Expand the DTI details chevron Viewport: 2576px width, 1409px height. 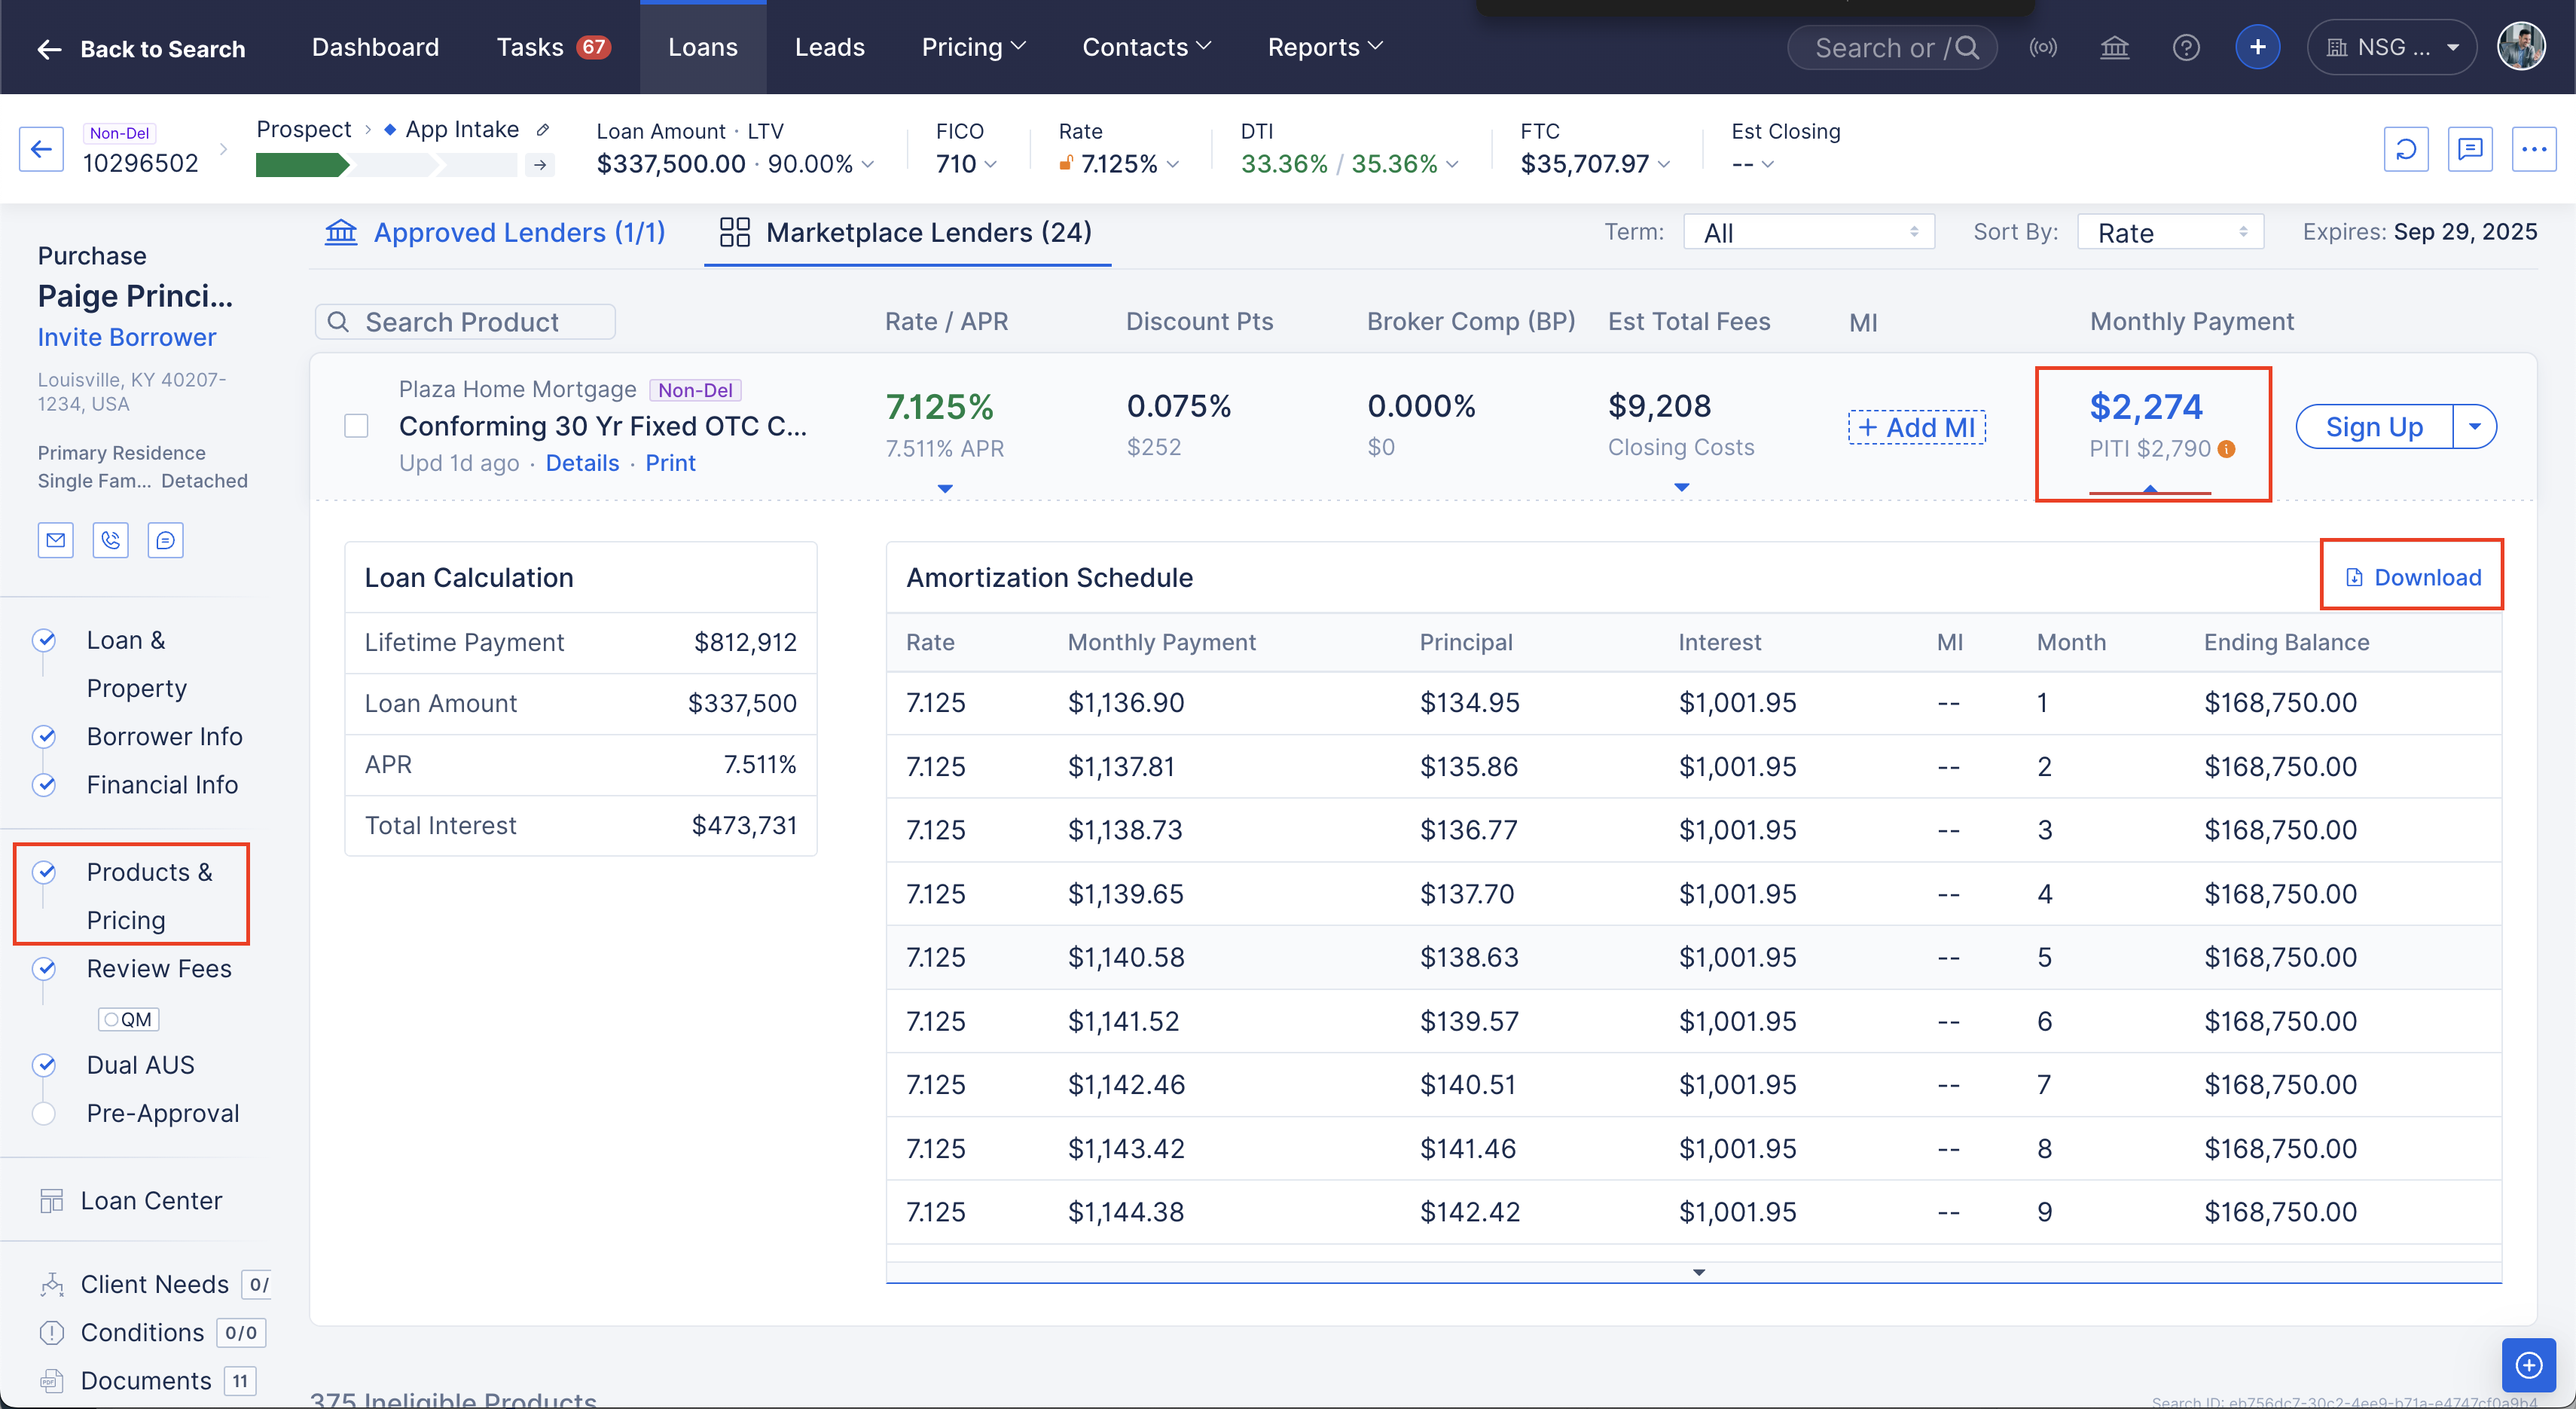[x=1454, y=164]
